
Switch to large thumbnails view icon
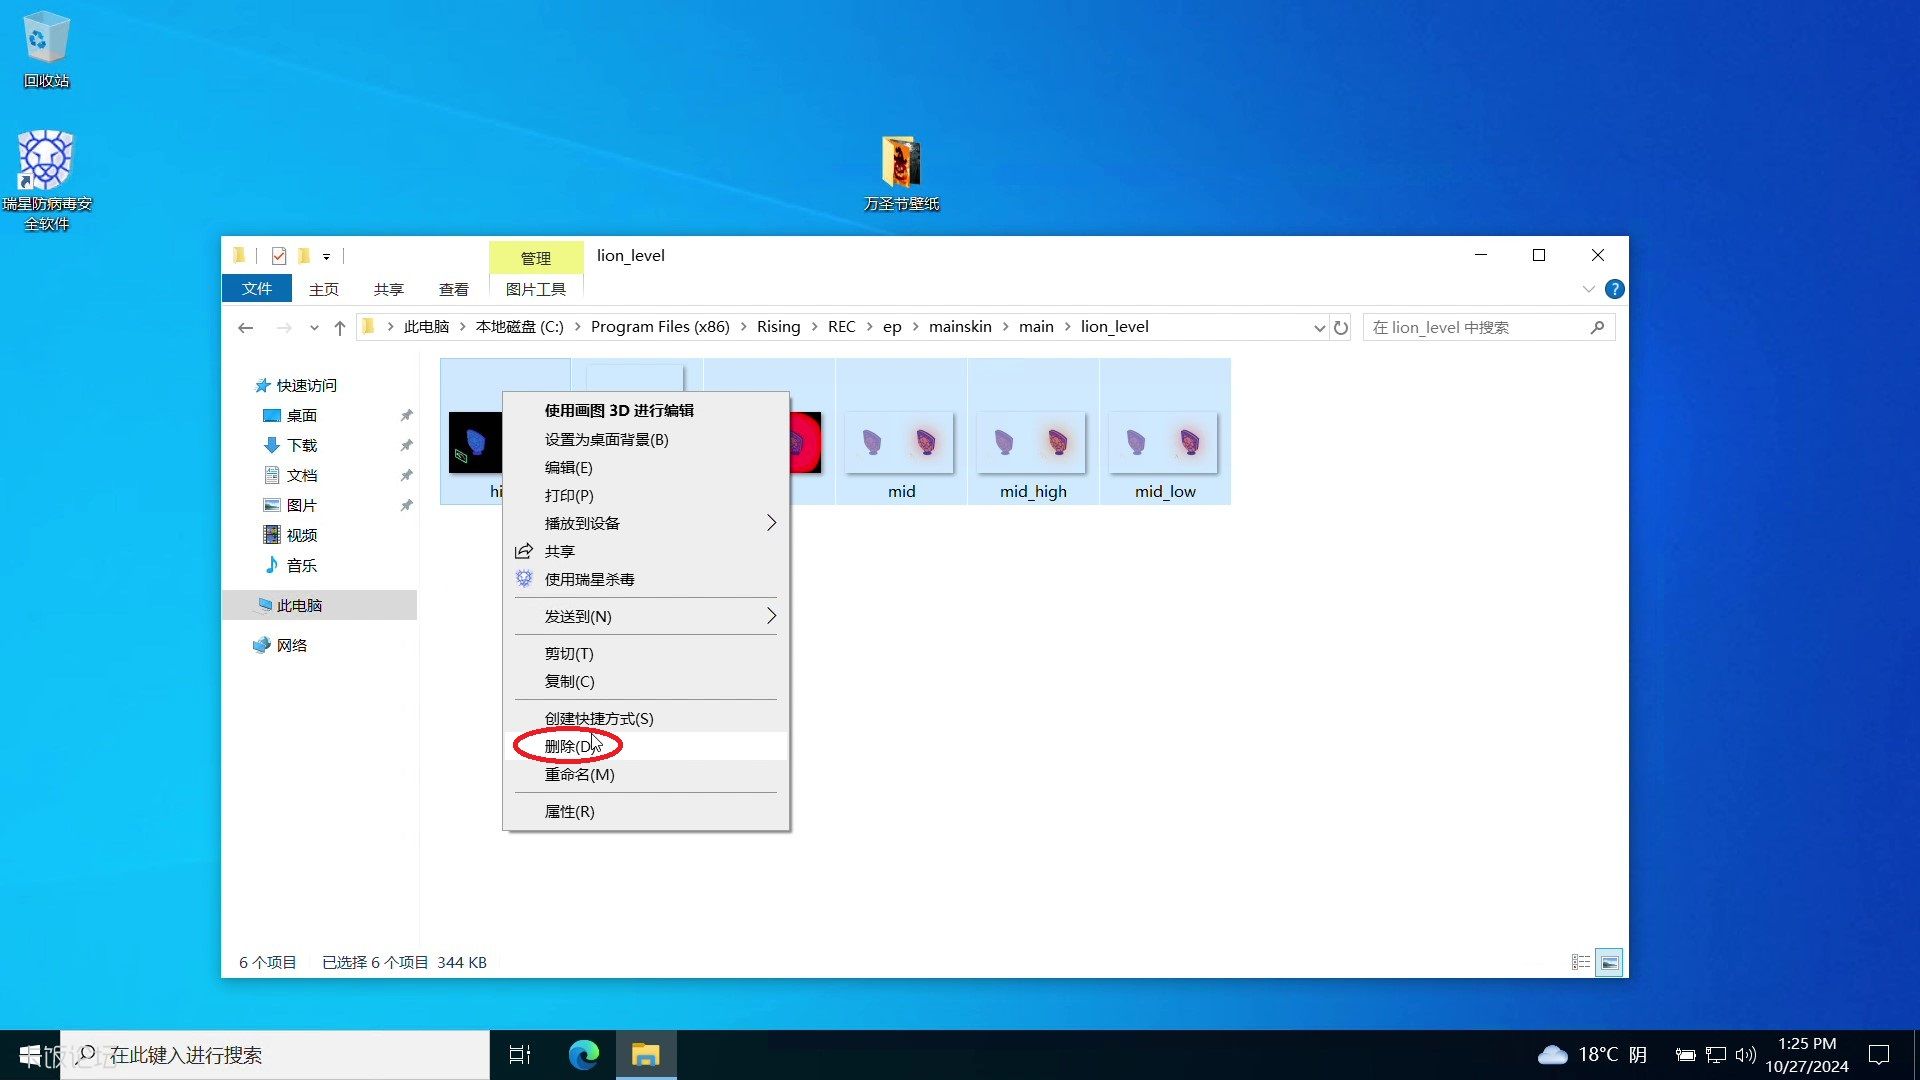click(x=1609, y=962)
